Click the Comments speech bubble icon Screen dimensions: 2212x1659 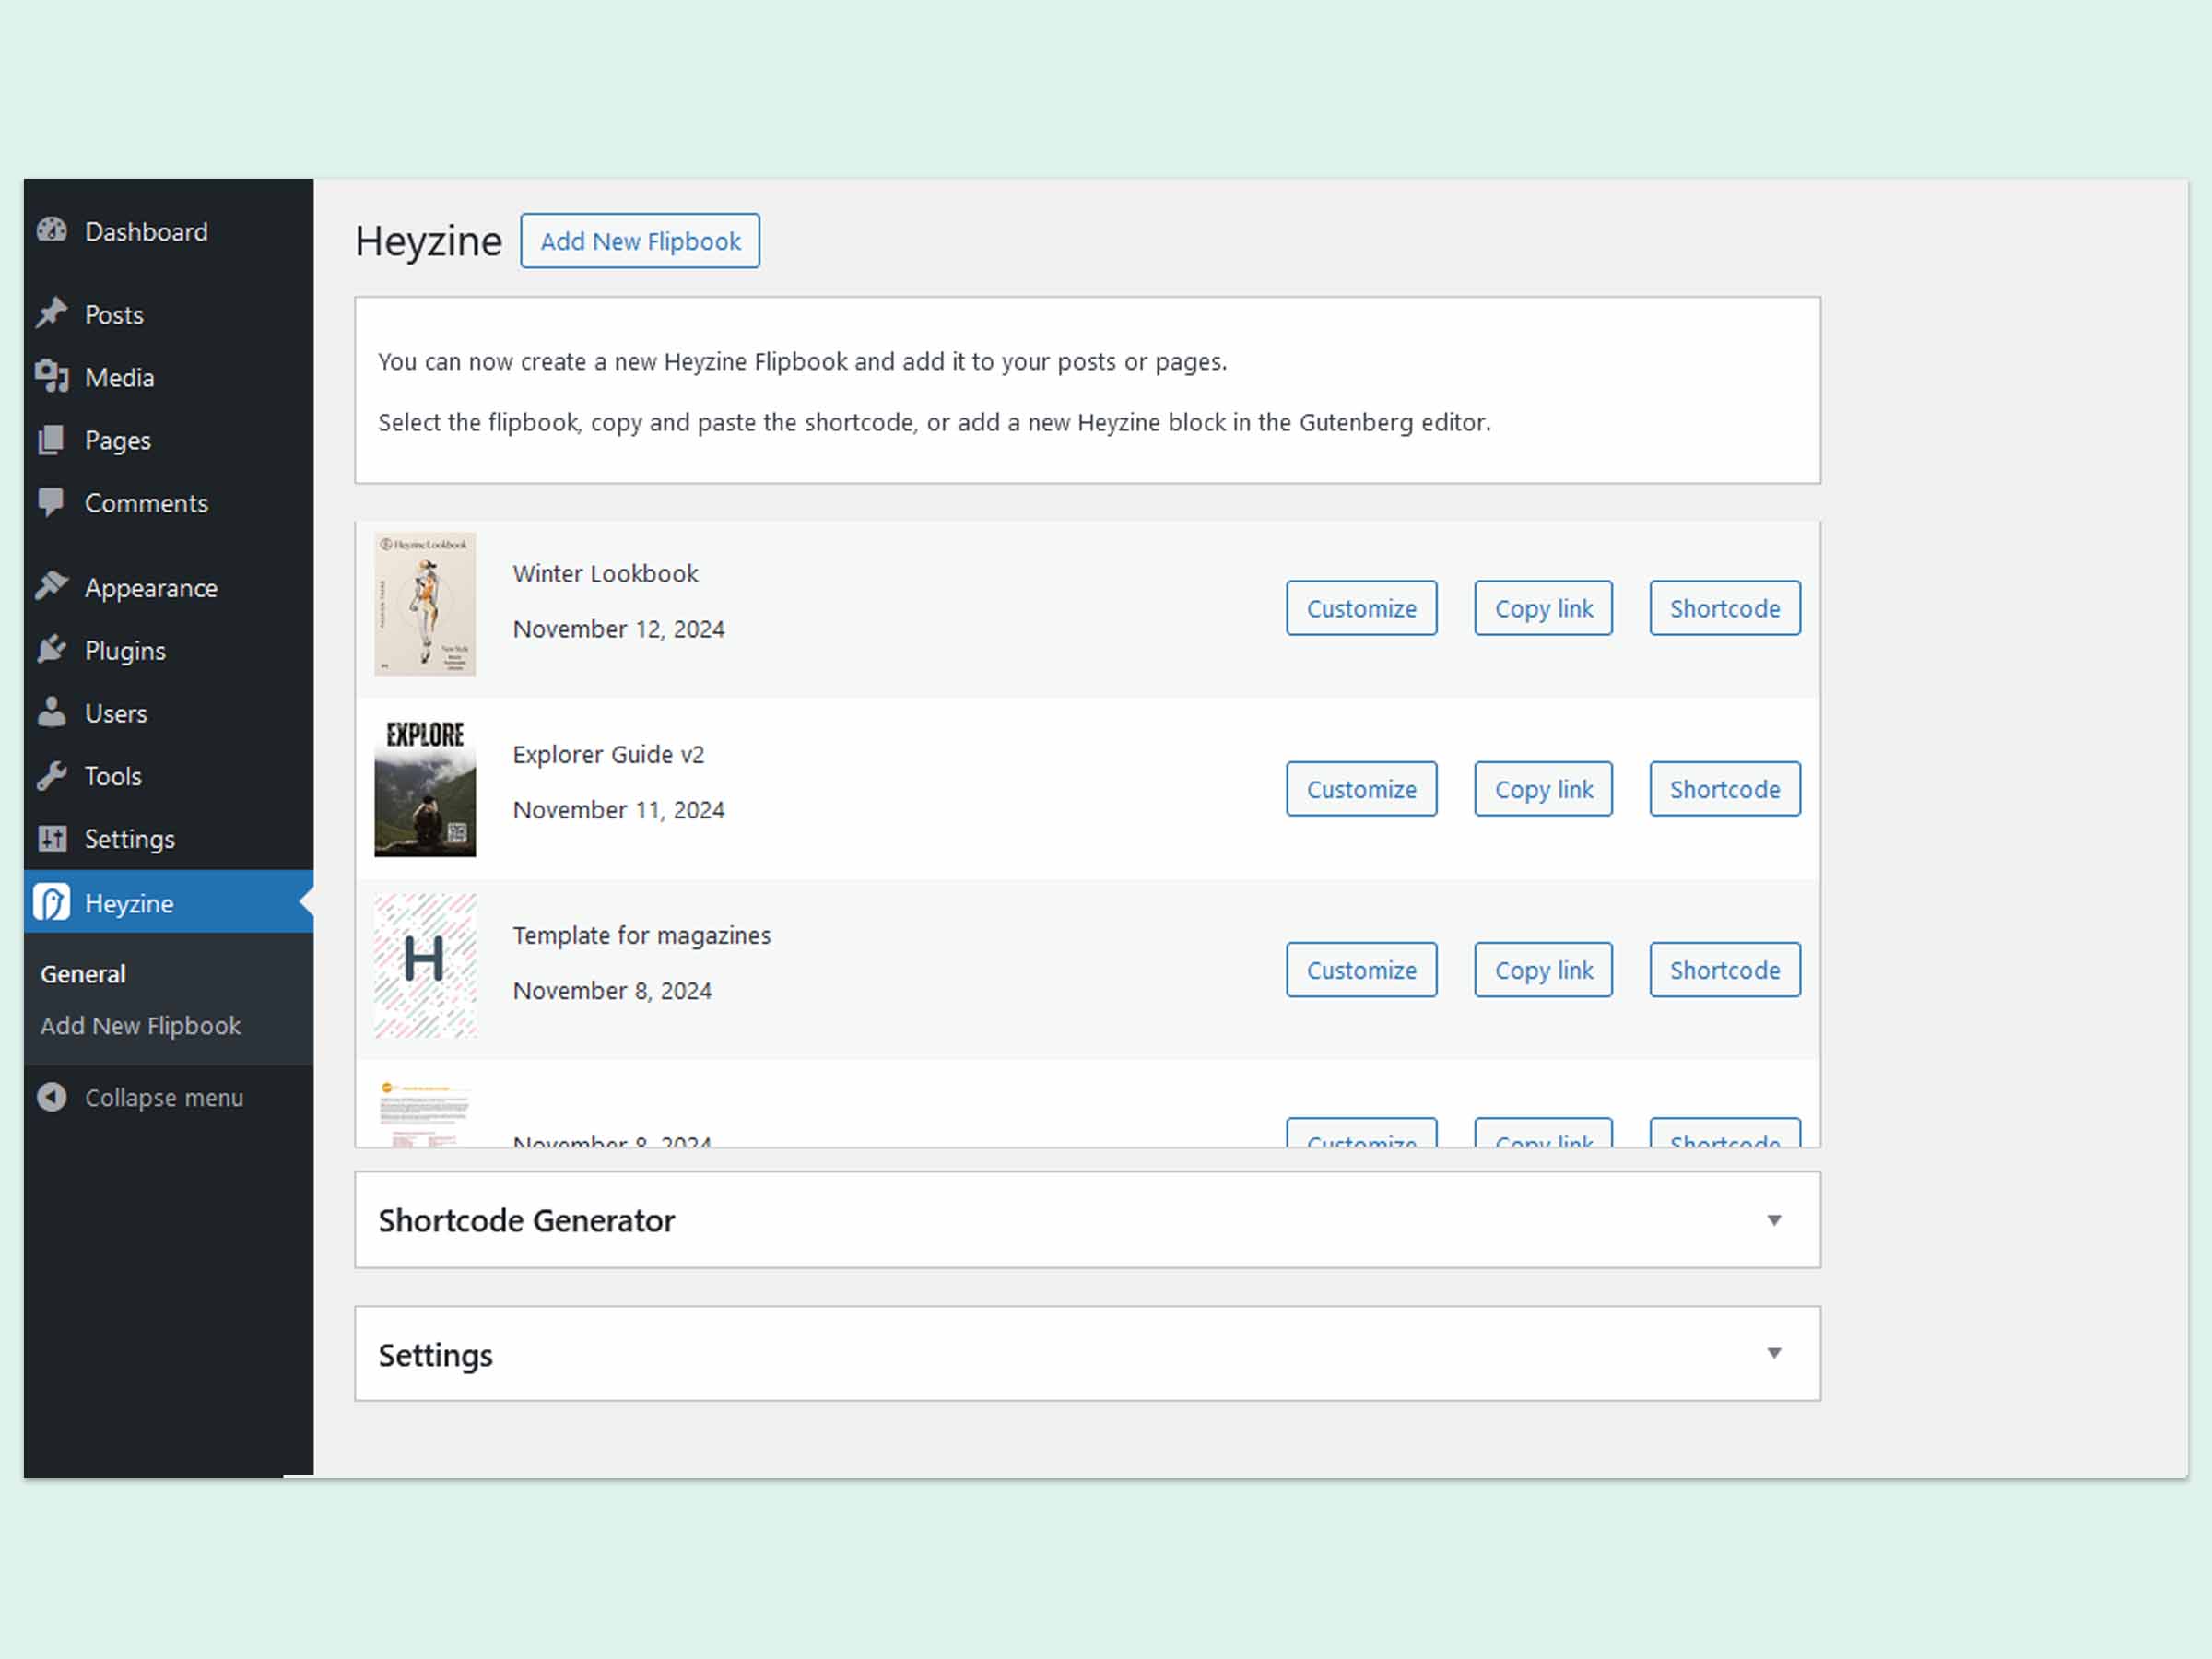[x=52, y=502]
